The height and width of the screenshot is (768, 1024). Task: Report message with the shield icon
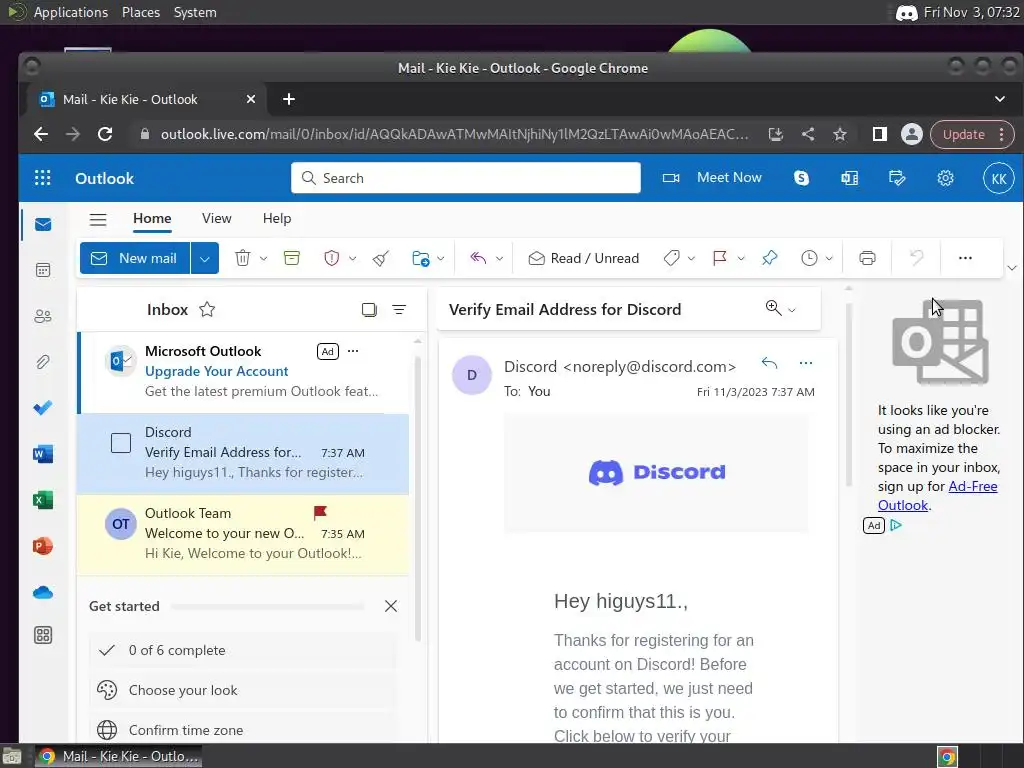332,258
